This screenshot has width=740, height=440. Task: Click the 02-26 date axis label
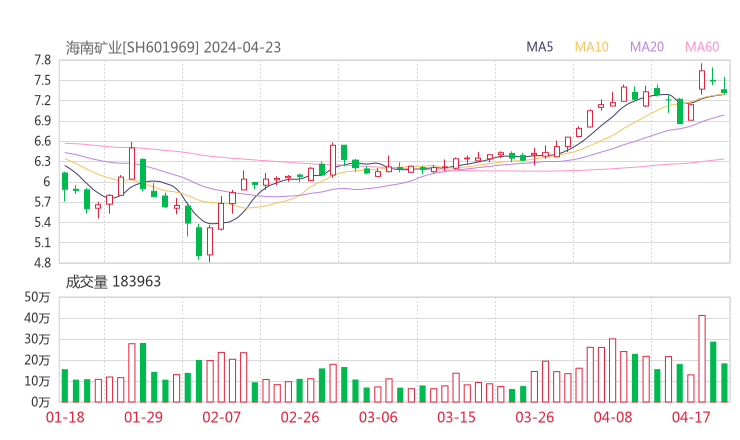point(300,417)
